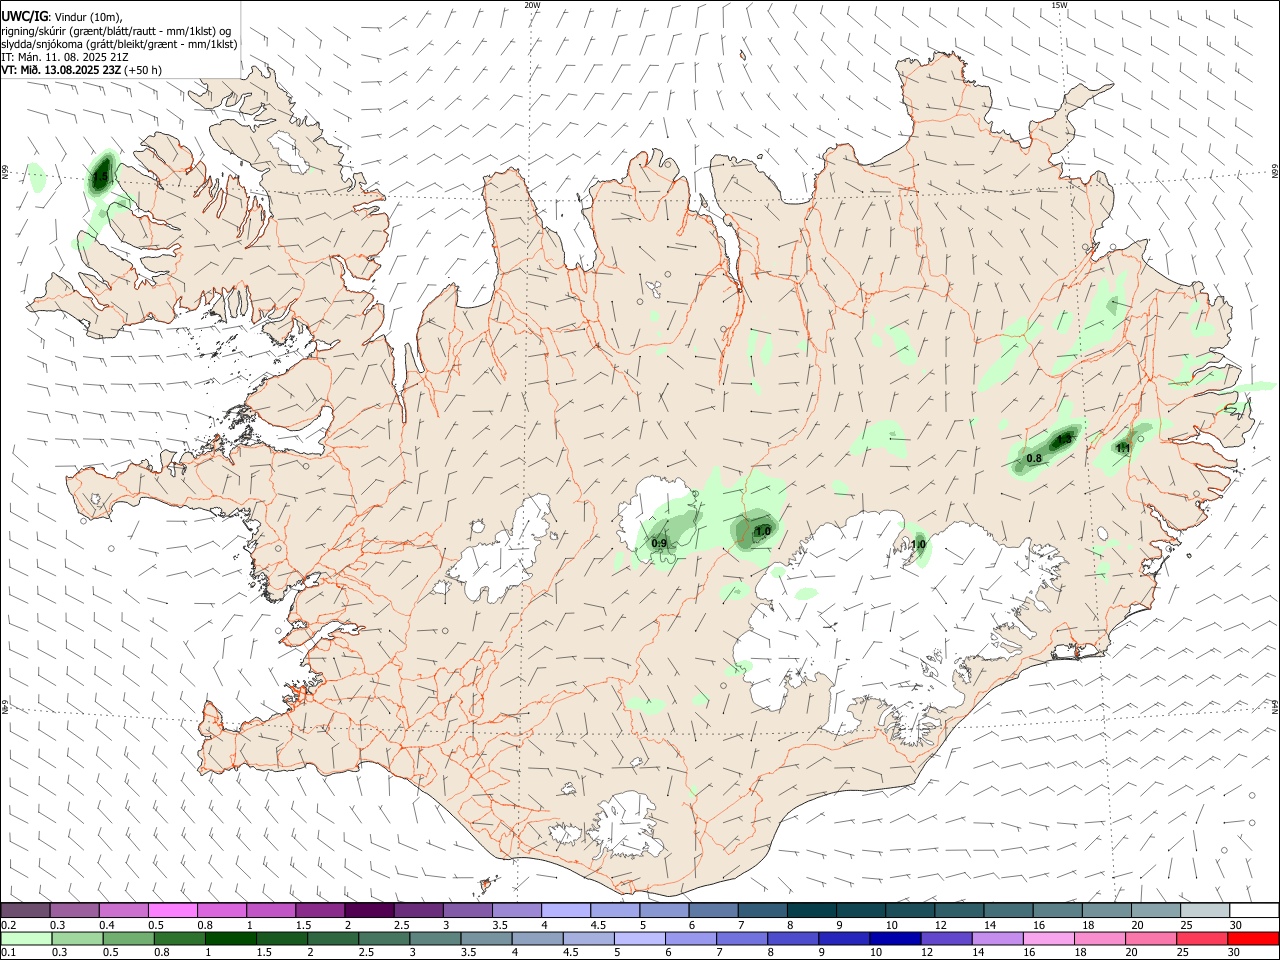Click the valid time line 'VT: Mið. 13.08.2025 23Z (+50 h)'
Screen dimensions: 1280x960
tap(81, 70)
